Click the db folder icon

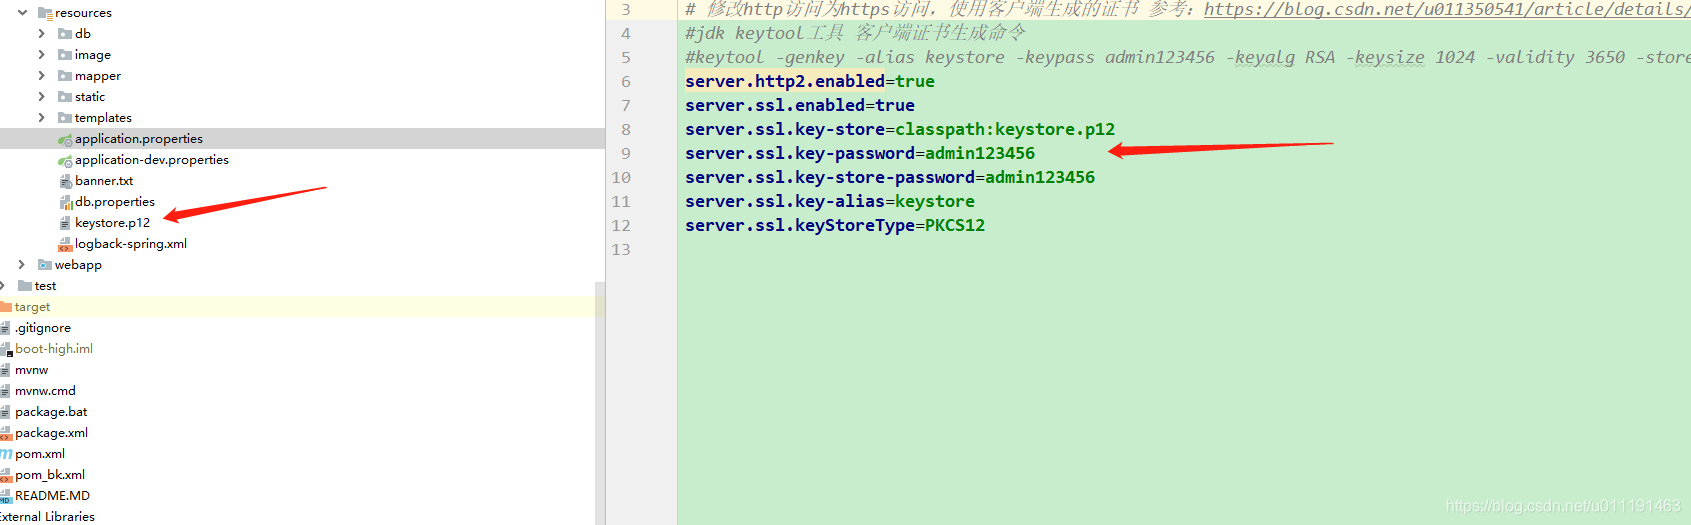click(x=65, y=34)
